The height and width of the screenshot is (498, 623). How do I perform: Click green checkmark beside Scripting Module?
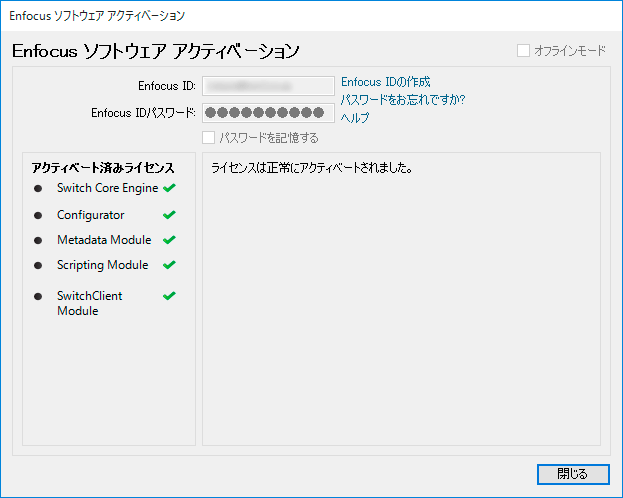[169, 265]
